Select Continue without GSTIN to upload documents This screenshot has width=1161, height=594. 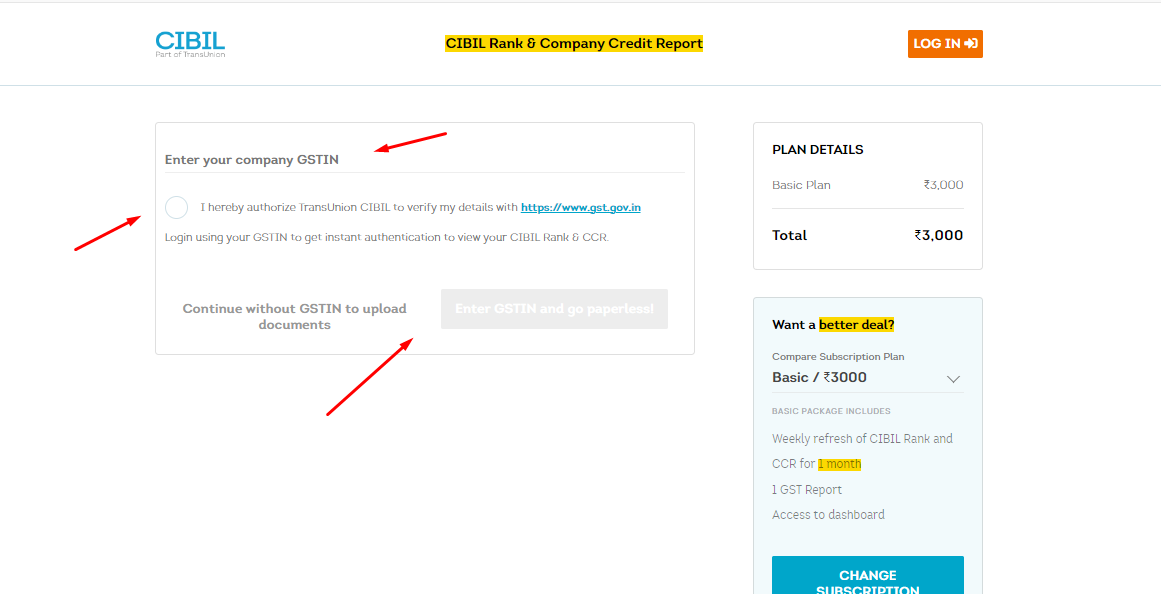click(294, 316)
